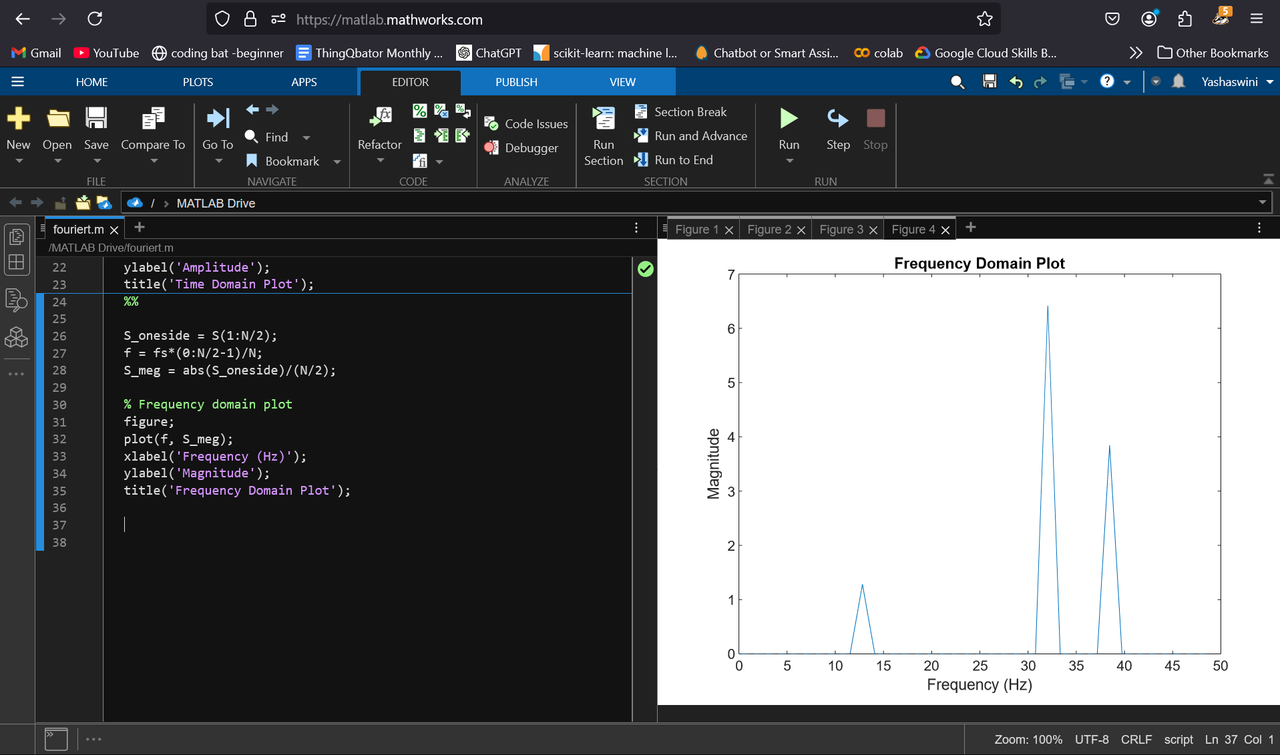1280x755 pixels.
Task: Open the Workspace grid sidebar icon
Action: (x=16, y=263)
